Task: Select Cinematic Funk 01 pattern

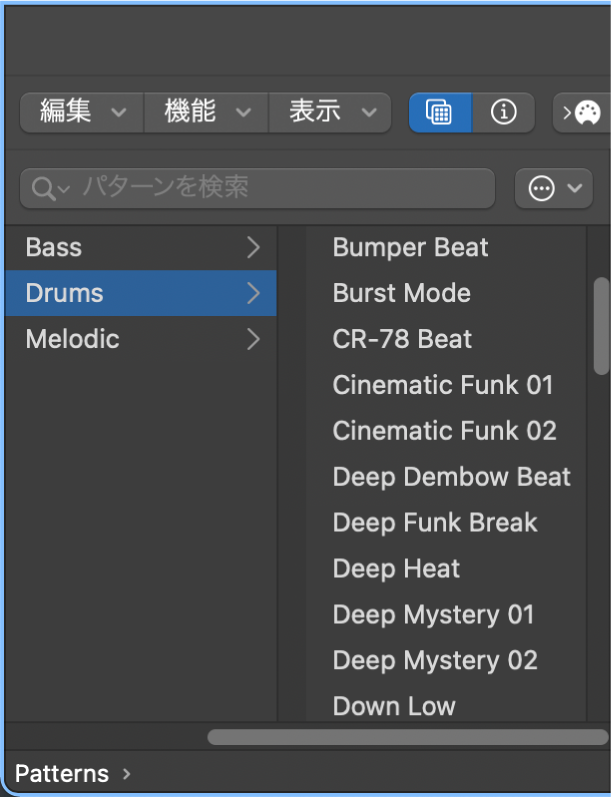Action: (x=442, y=385)
